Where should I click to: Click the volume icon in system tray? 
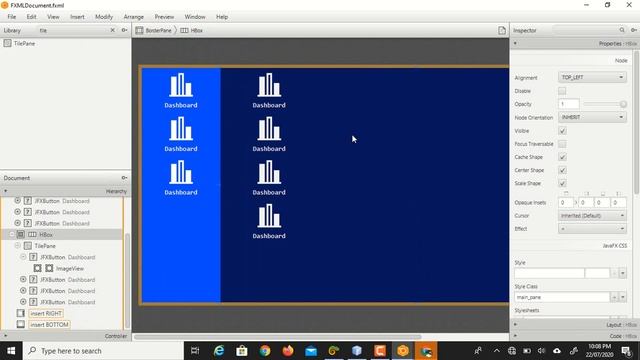542,351
